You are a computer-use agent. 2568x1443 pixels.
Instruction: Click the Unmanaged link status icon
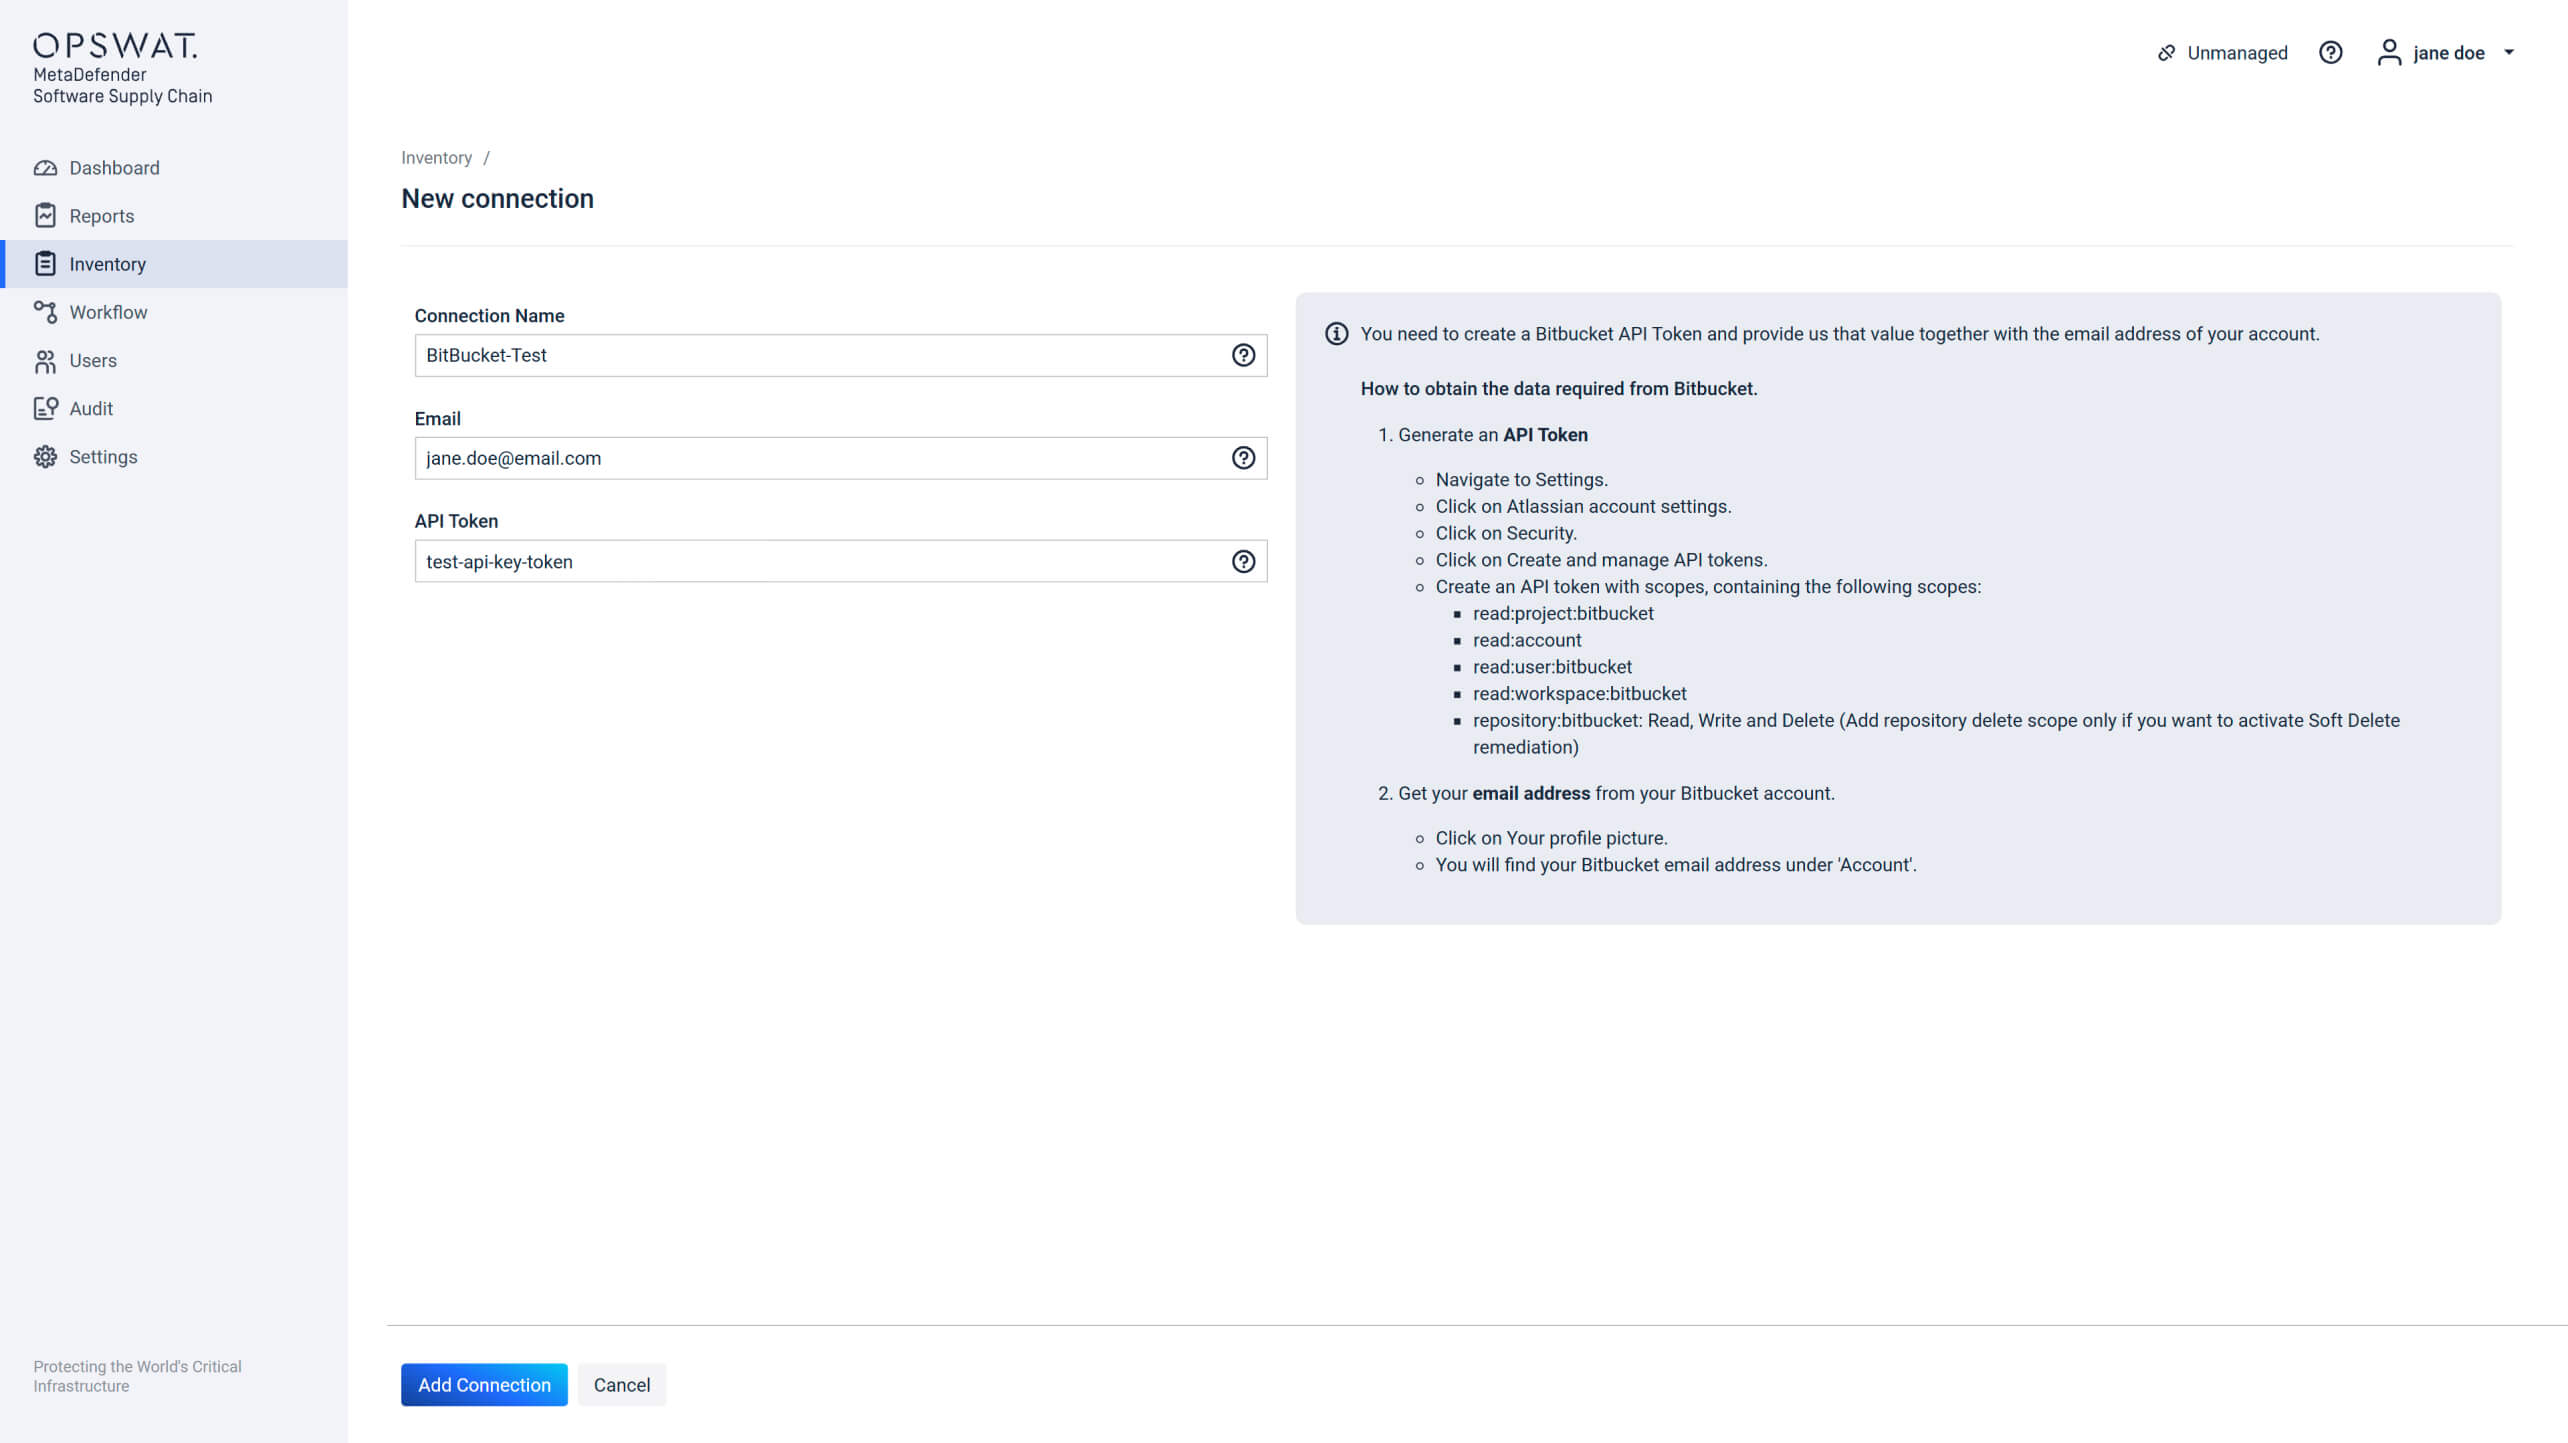pos(2166,53)
